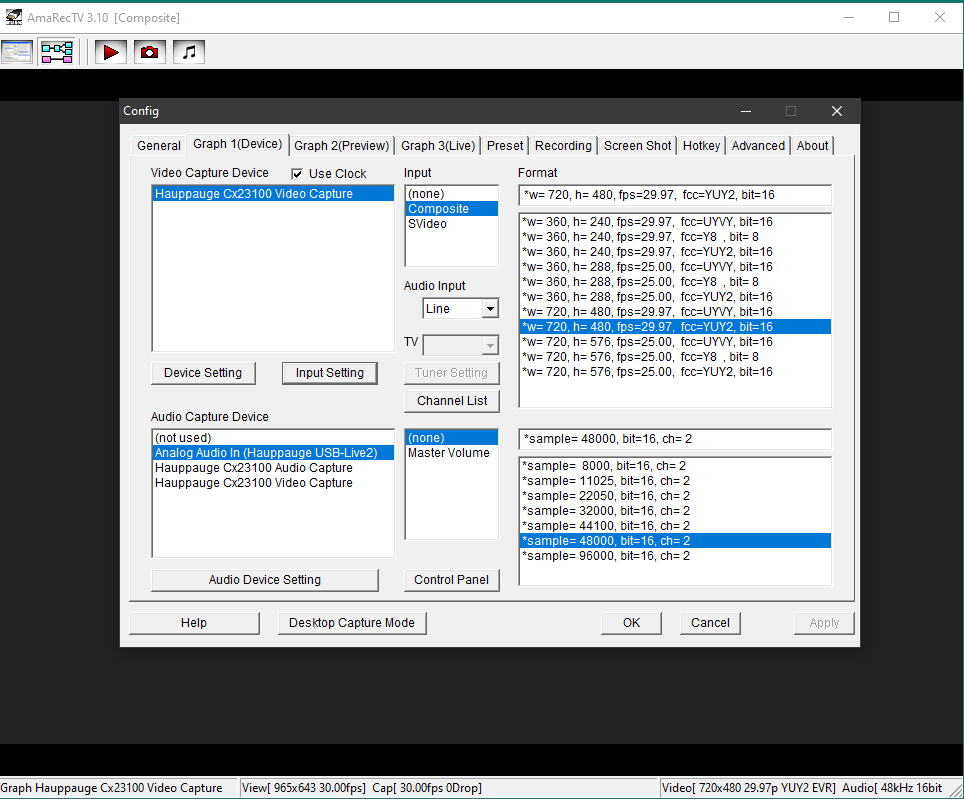Open the Recording tab
964x799 pixels.
click(x=563, y=146)
